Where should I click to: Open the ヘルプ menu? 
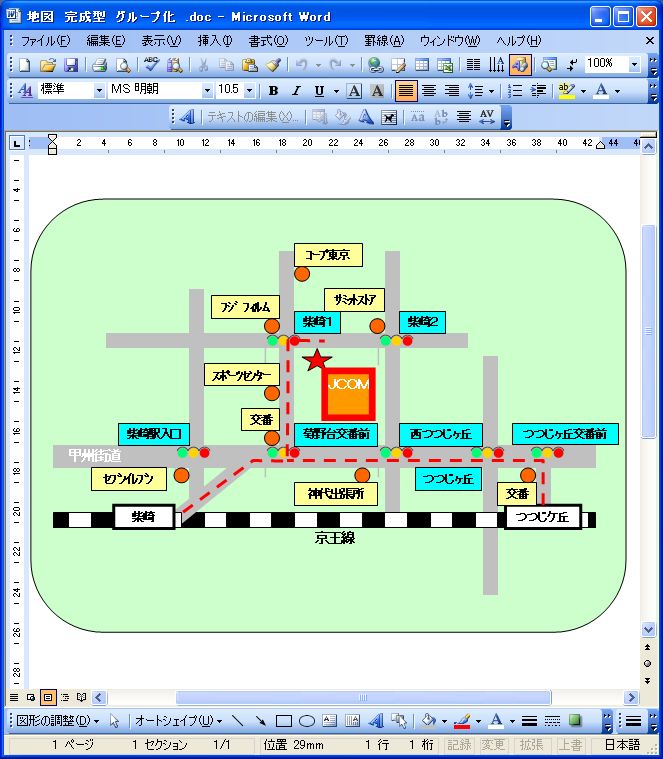click(x=518, y=41)
